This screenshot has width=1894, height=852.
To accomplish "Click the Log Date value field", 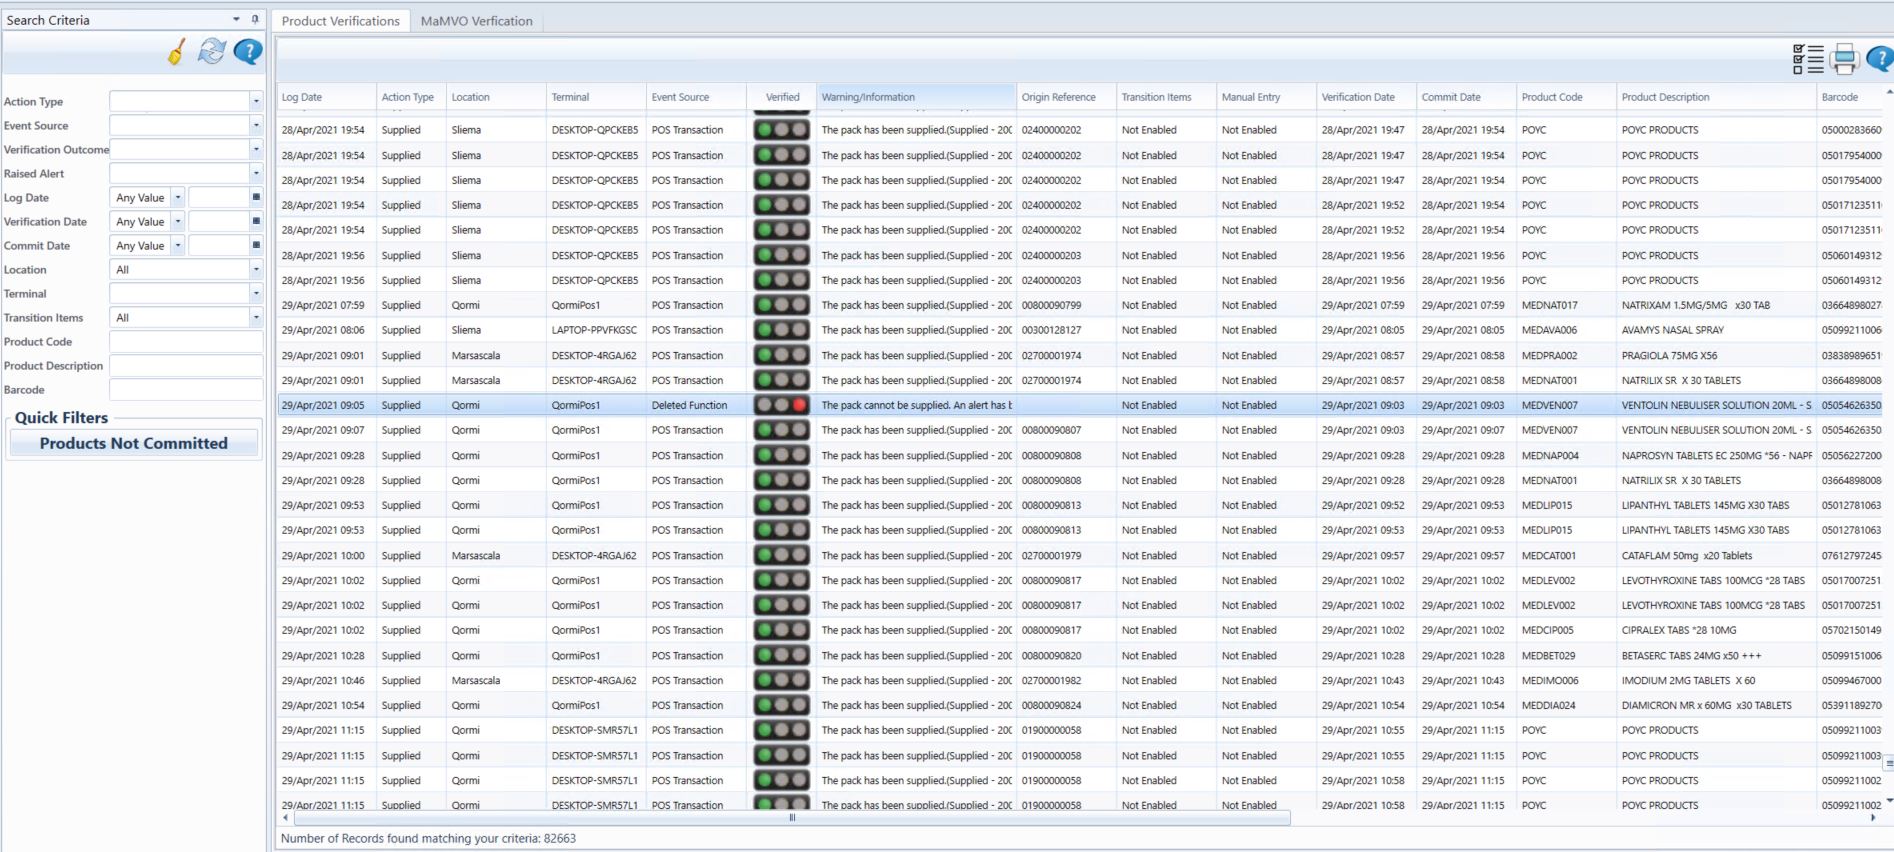I will tap(218, 197).
